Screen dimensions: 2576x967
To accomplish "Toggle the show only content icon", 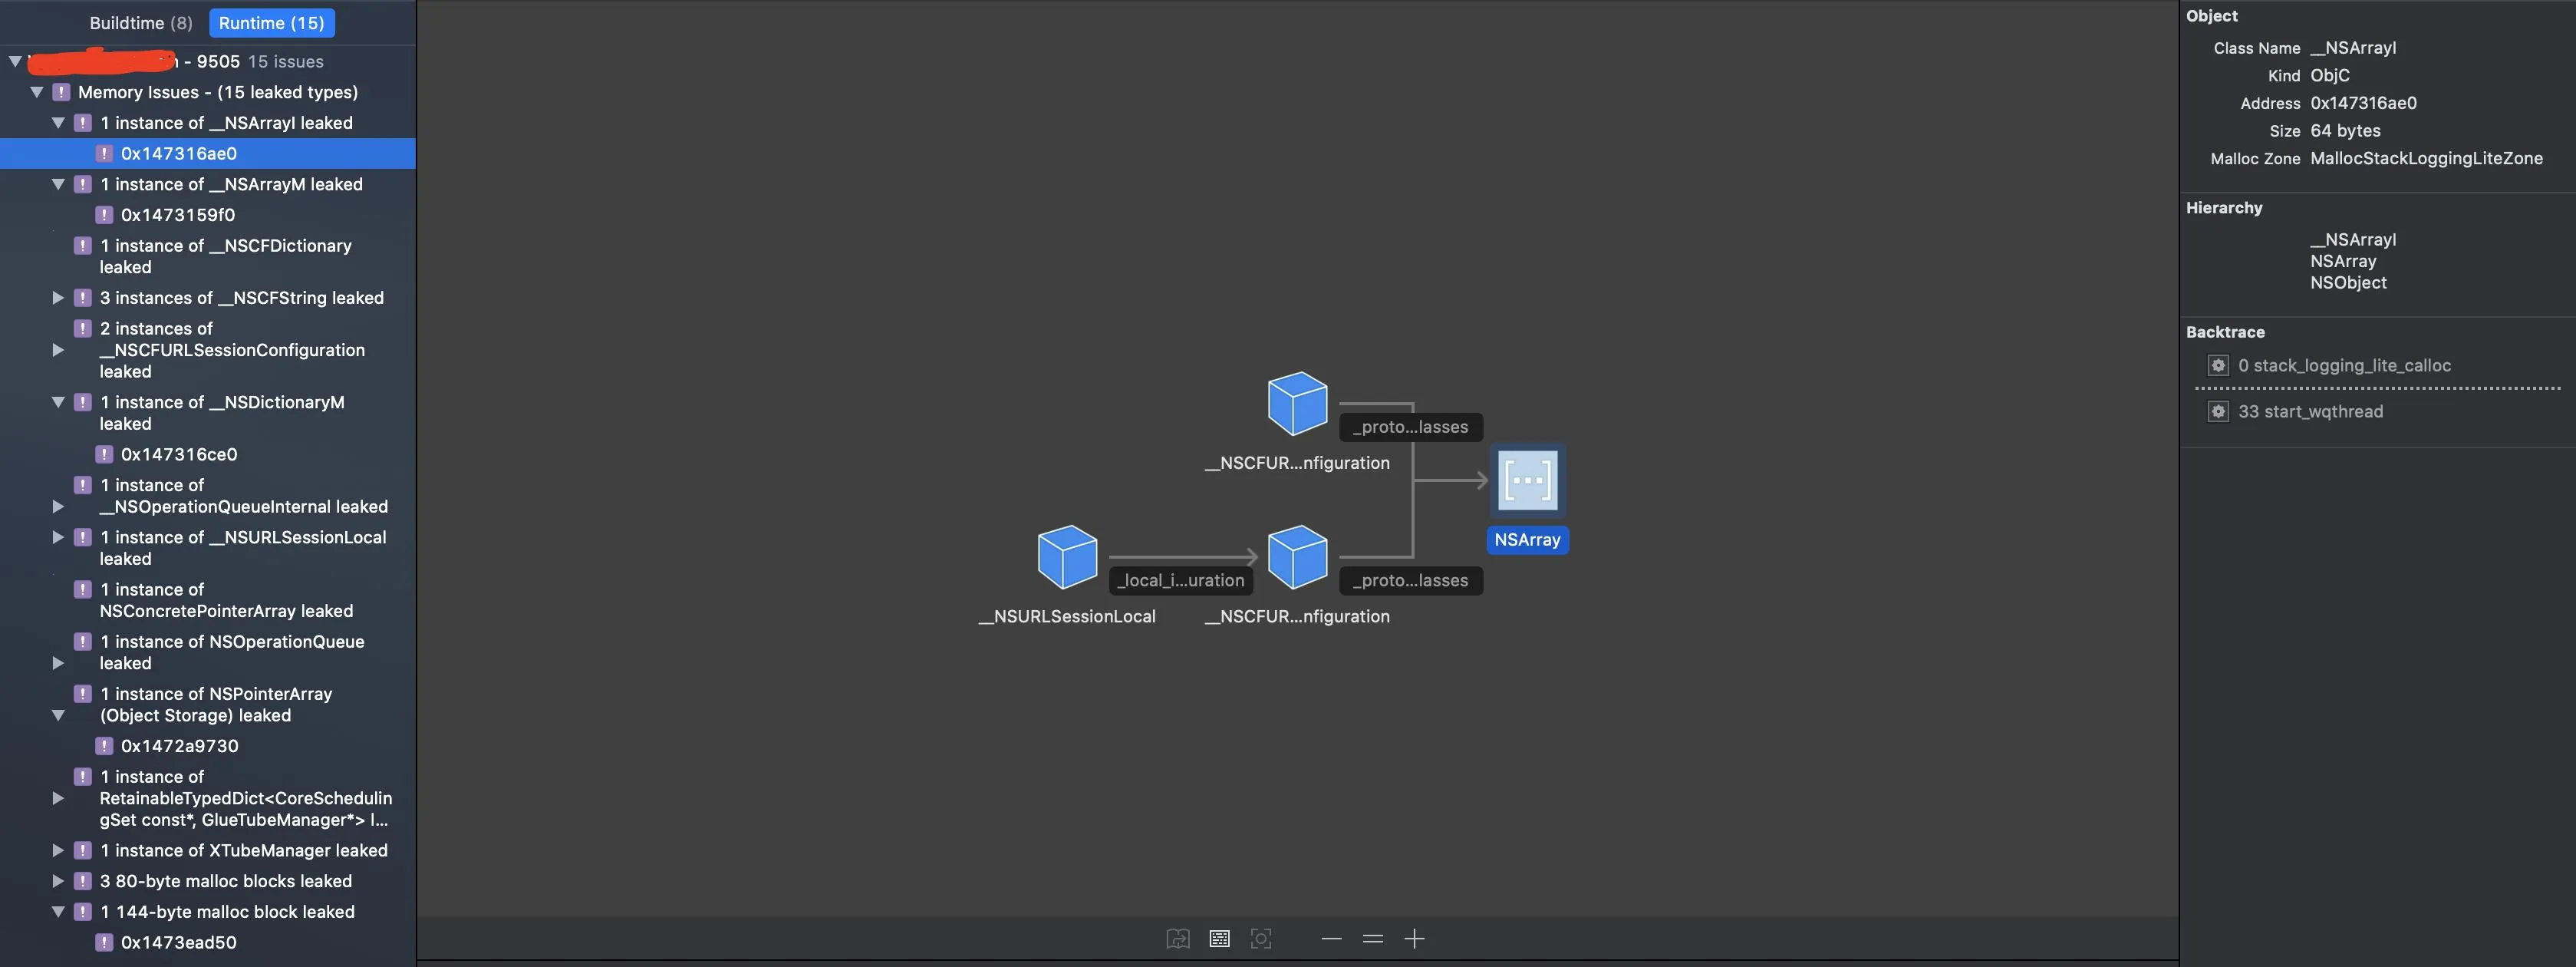I will pyautogui.click(x=1219, y=938).
